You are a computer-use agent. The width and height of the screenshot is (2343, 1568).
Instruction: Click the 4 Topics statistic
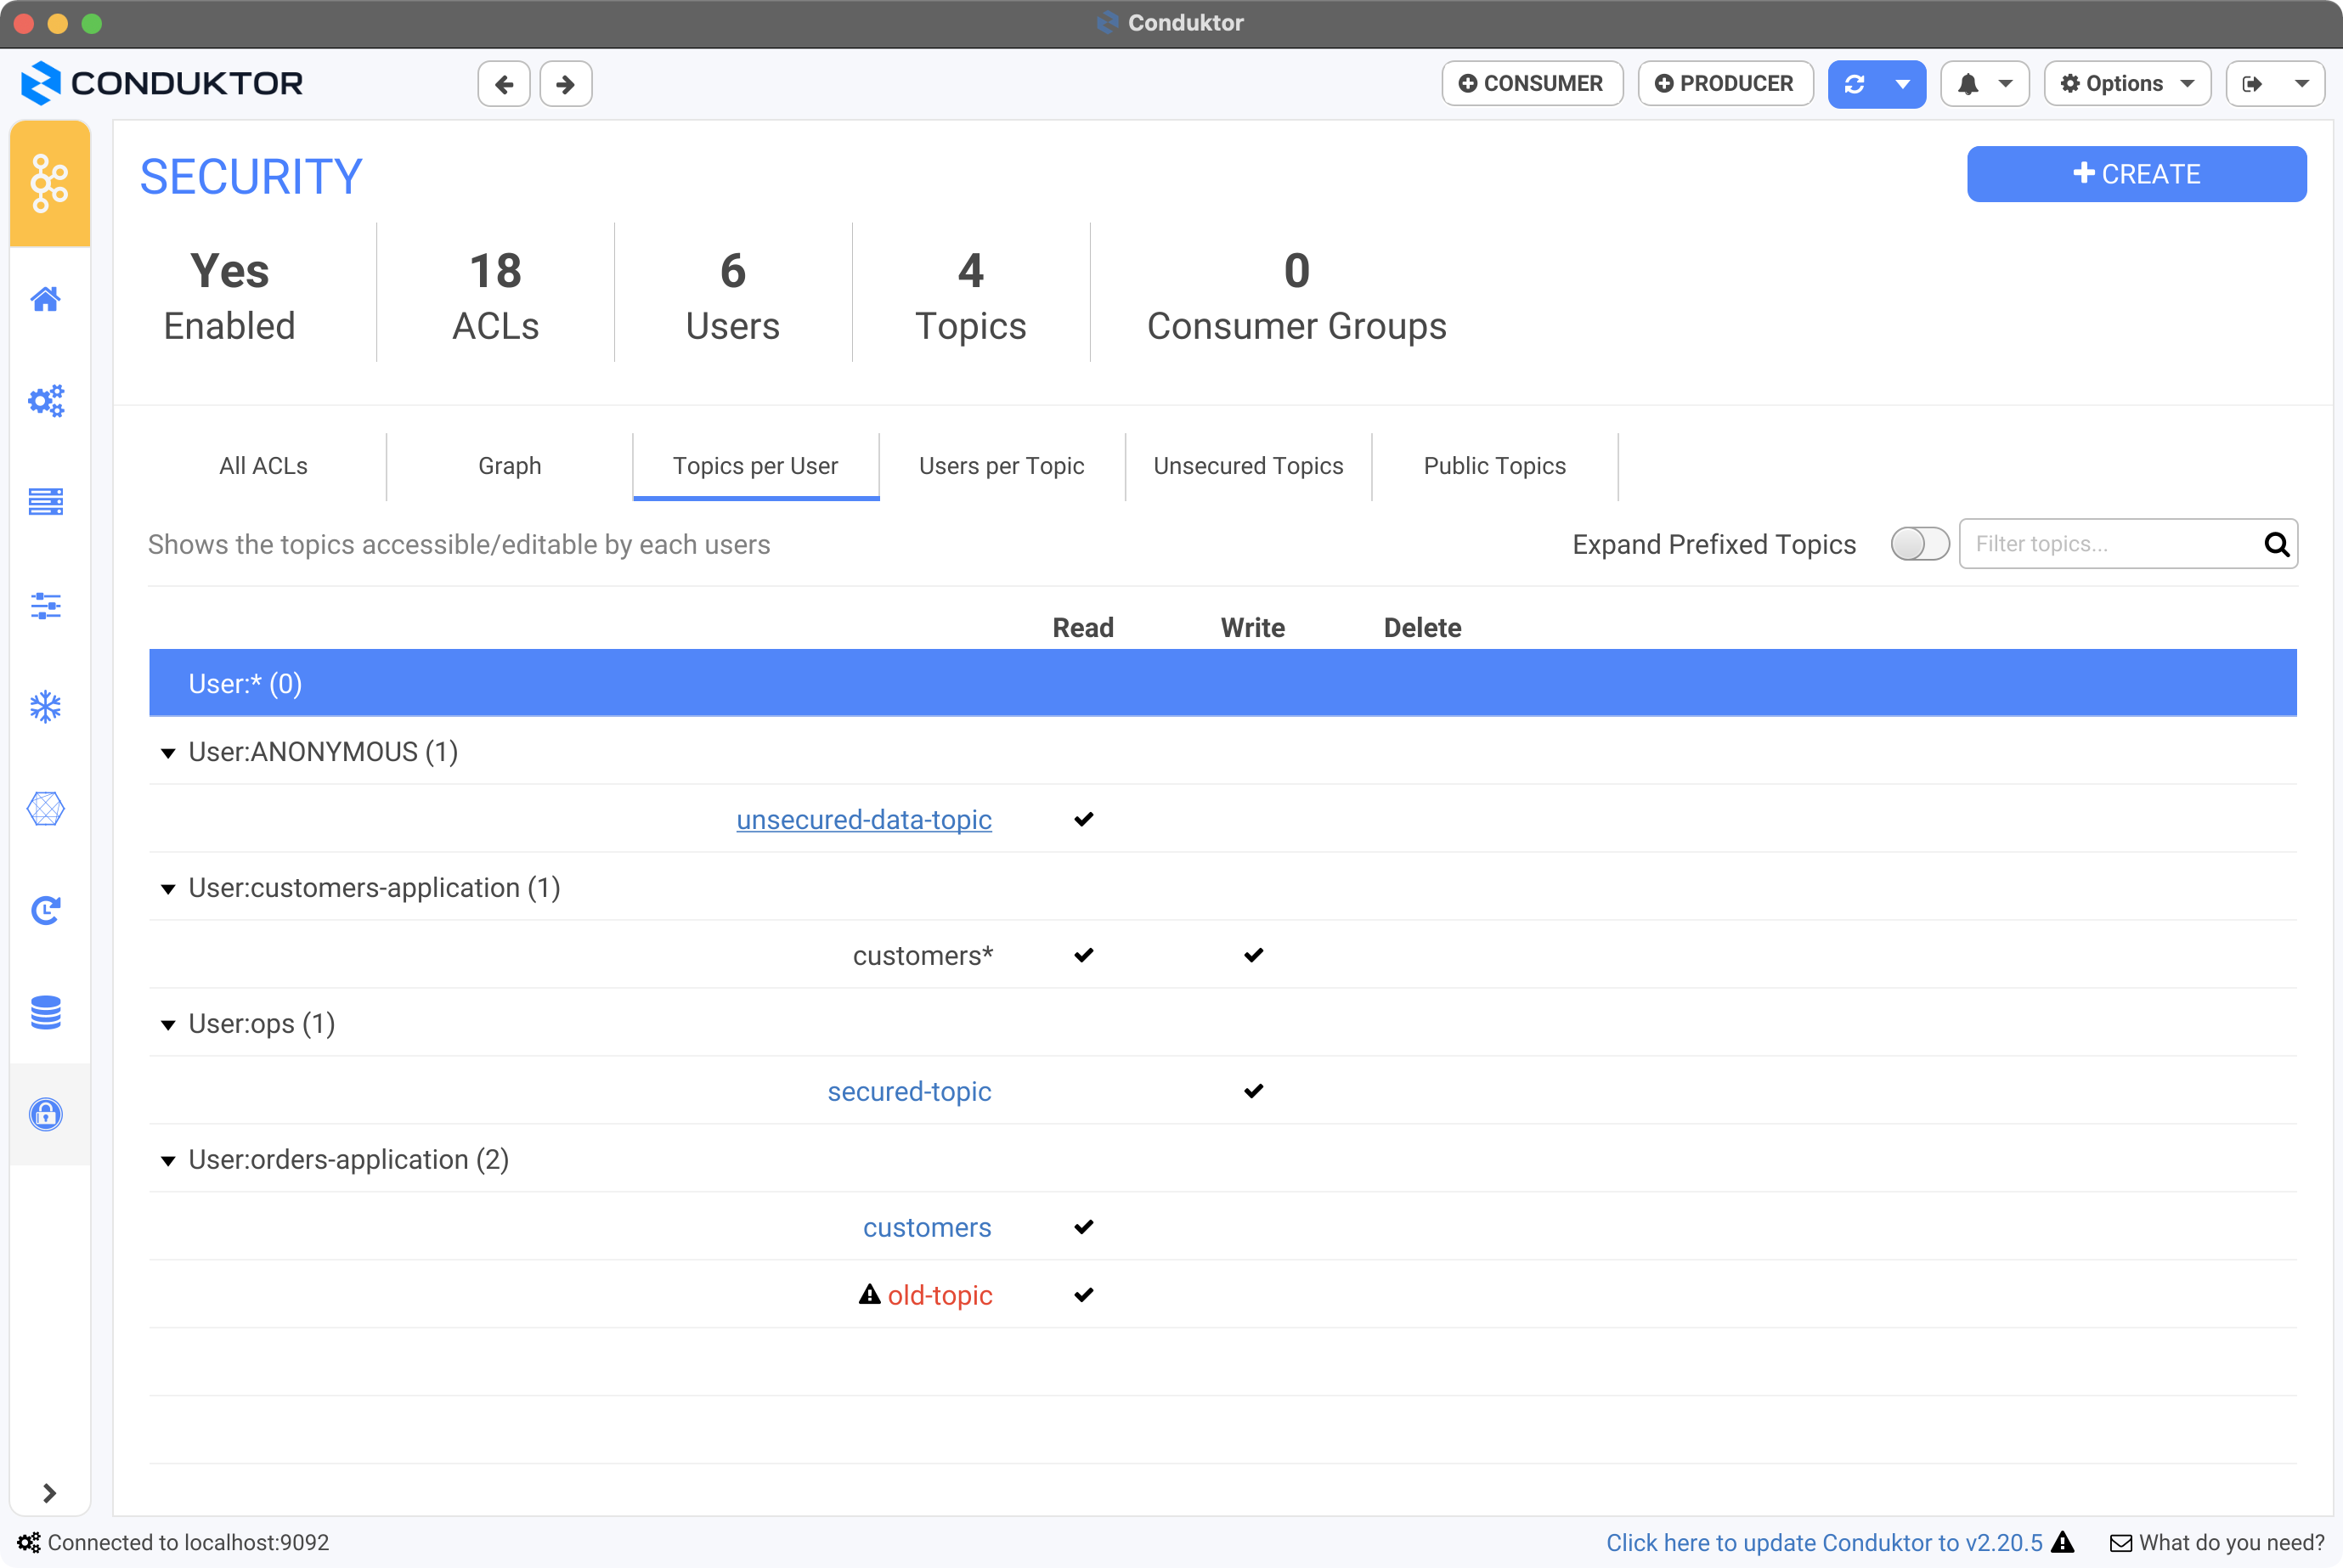click(x=970, y=296)
